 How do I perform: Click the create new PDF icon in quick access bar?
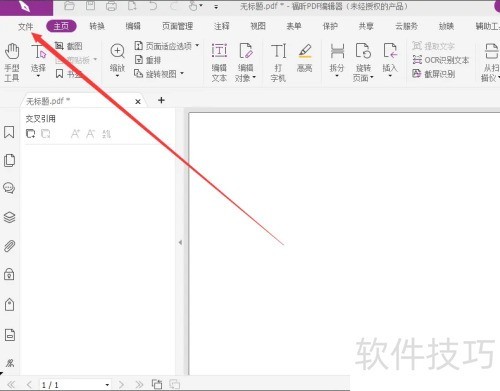tap(132, 6)
